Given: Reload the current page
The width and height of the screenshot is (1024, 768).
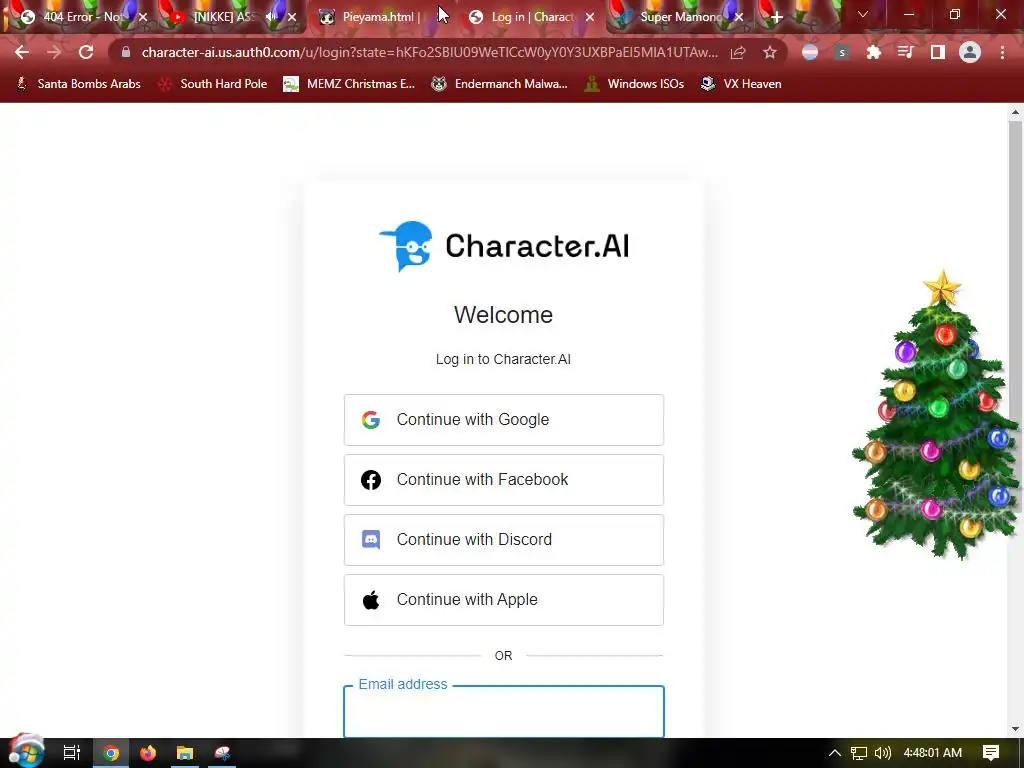Looking at the screenshot, I should click(x=86, y=52).
